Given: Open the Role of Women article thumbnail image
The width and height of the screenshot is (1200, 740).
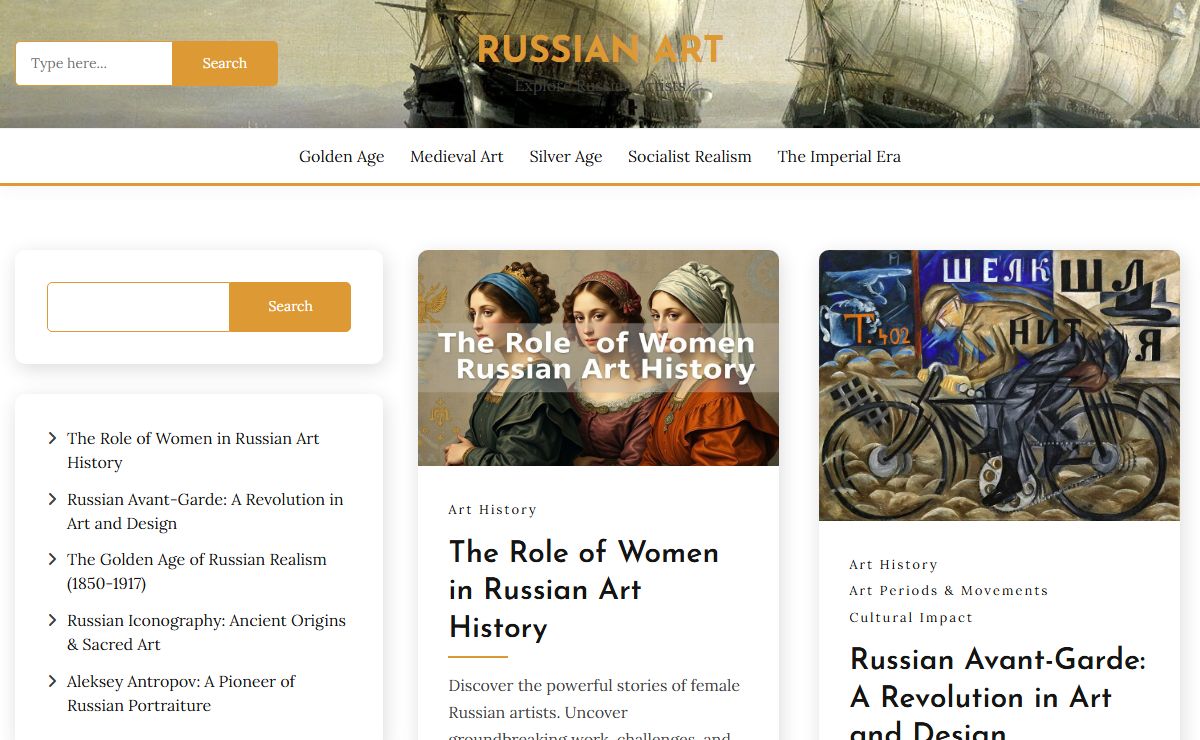Looking at the screenshot, I should click(598, 358).
